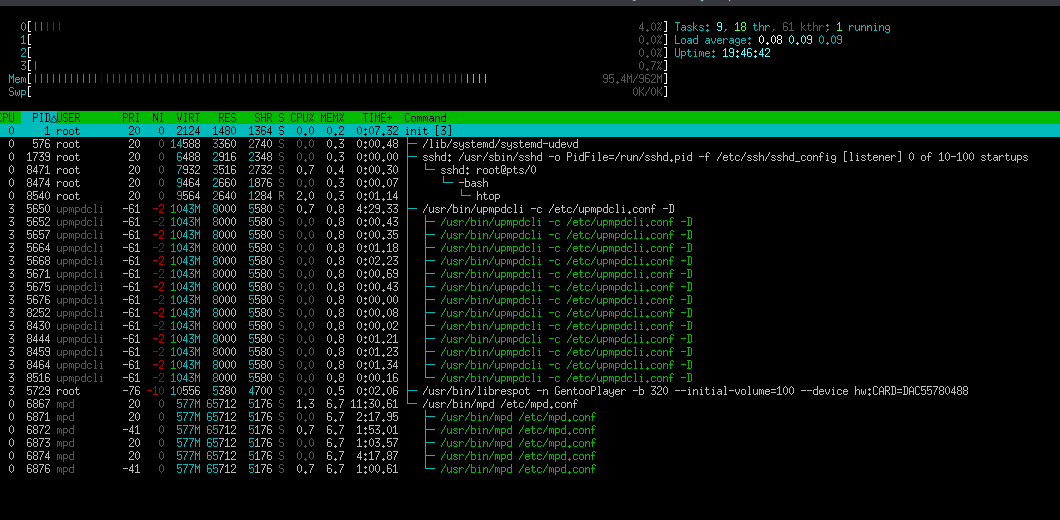The height and width of the screenshot is (520, 1060).
Task: Sort by the MEM% column header
Action: coord(334,118)
